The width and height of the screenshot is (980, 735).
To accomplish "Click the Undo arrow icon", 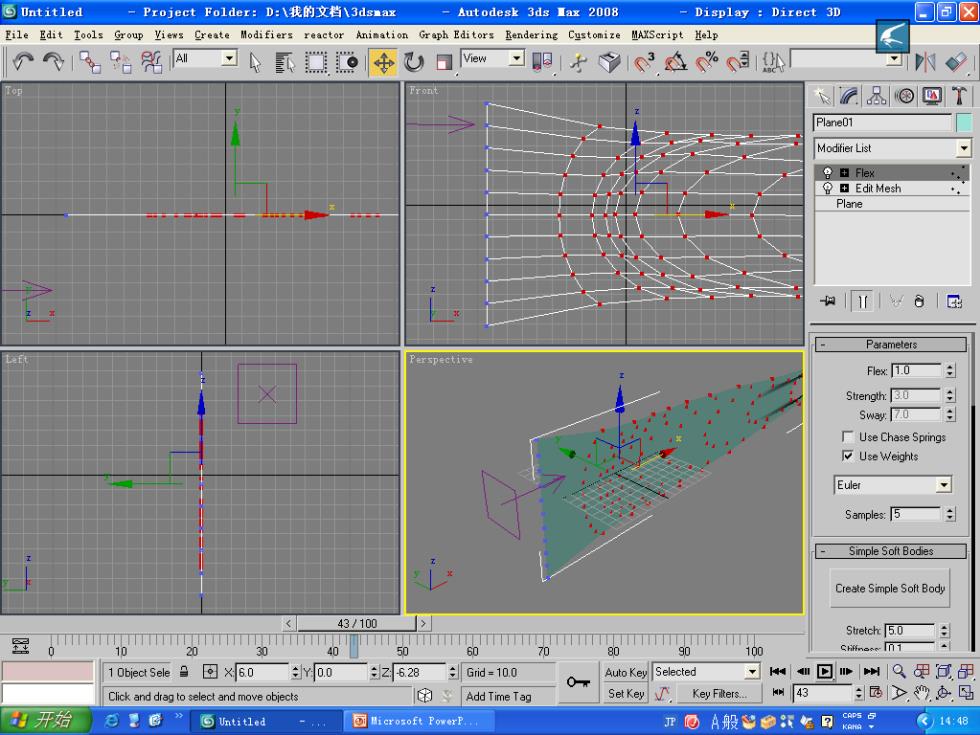I will click(23, 61).
